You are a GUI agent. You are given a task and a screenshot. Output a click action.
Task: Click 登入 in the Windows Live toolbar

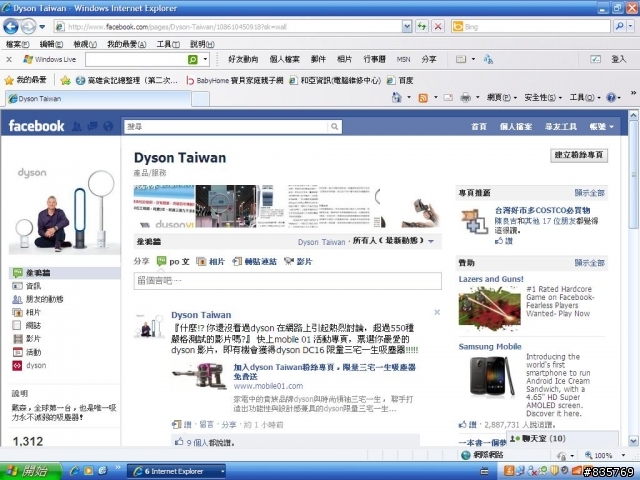coord(618,59)
